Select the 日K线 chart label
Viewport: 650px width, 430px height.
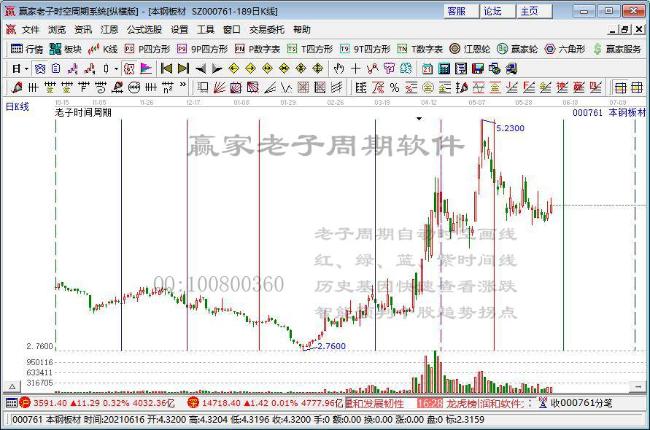(17, 107)
